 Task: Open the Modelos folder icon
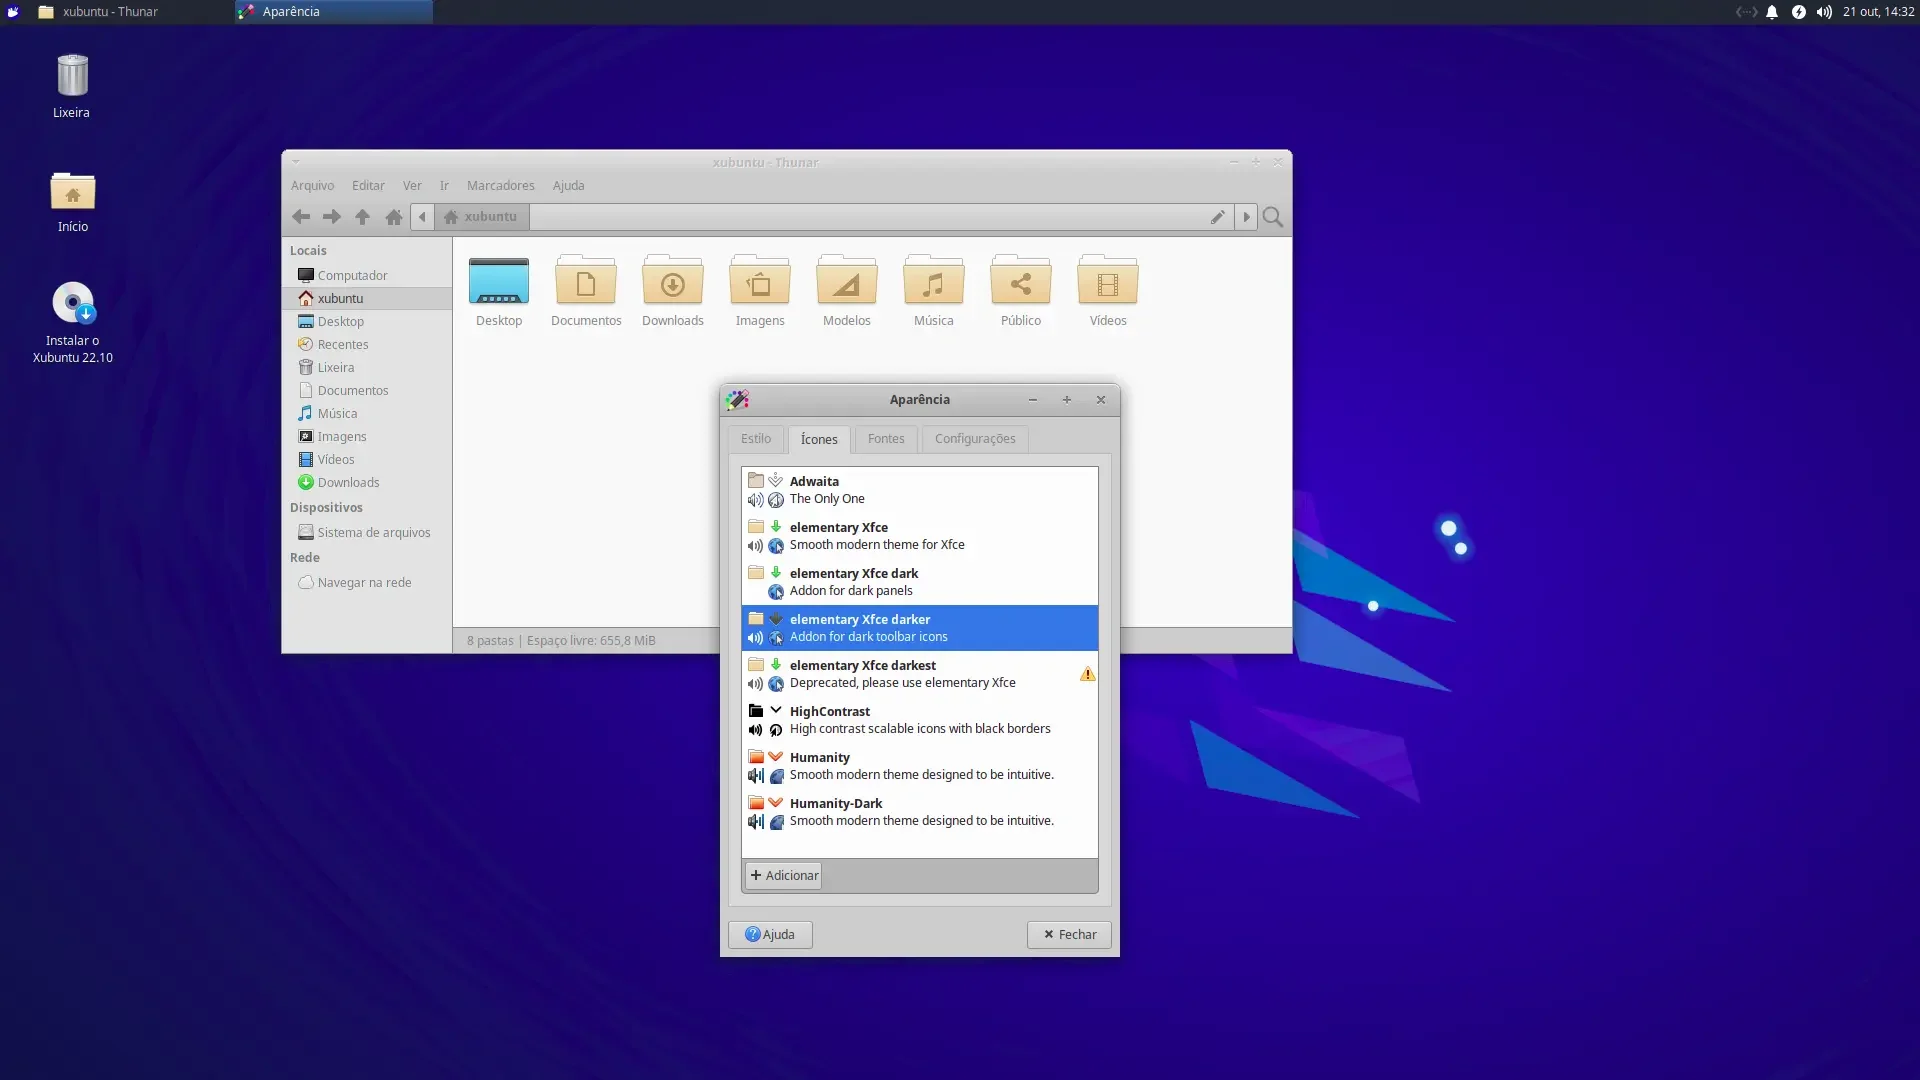847,279
